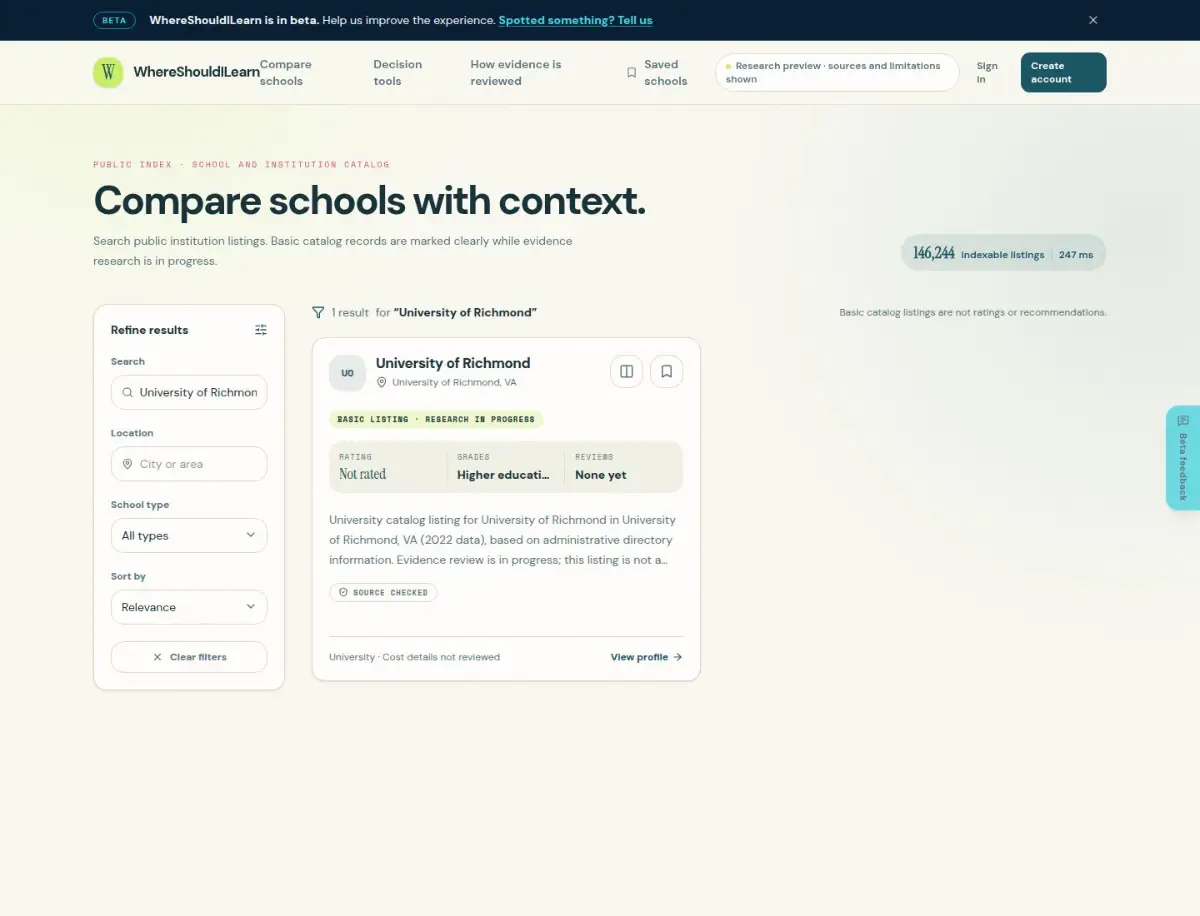The width and height of the screenshot is (1200, 916).
Task: Open View profile link
Action: [646, 657]
